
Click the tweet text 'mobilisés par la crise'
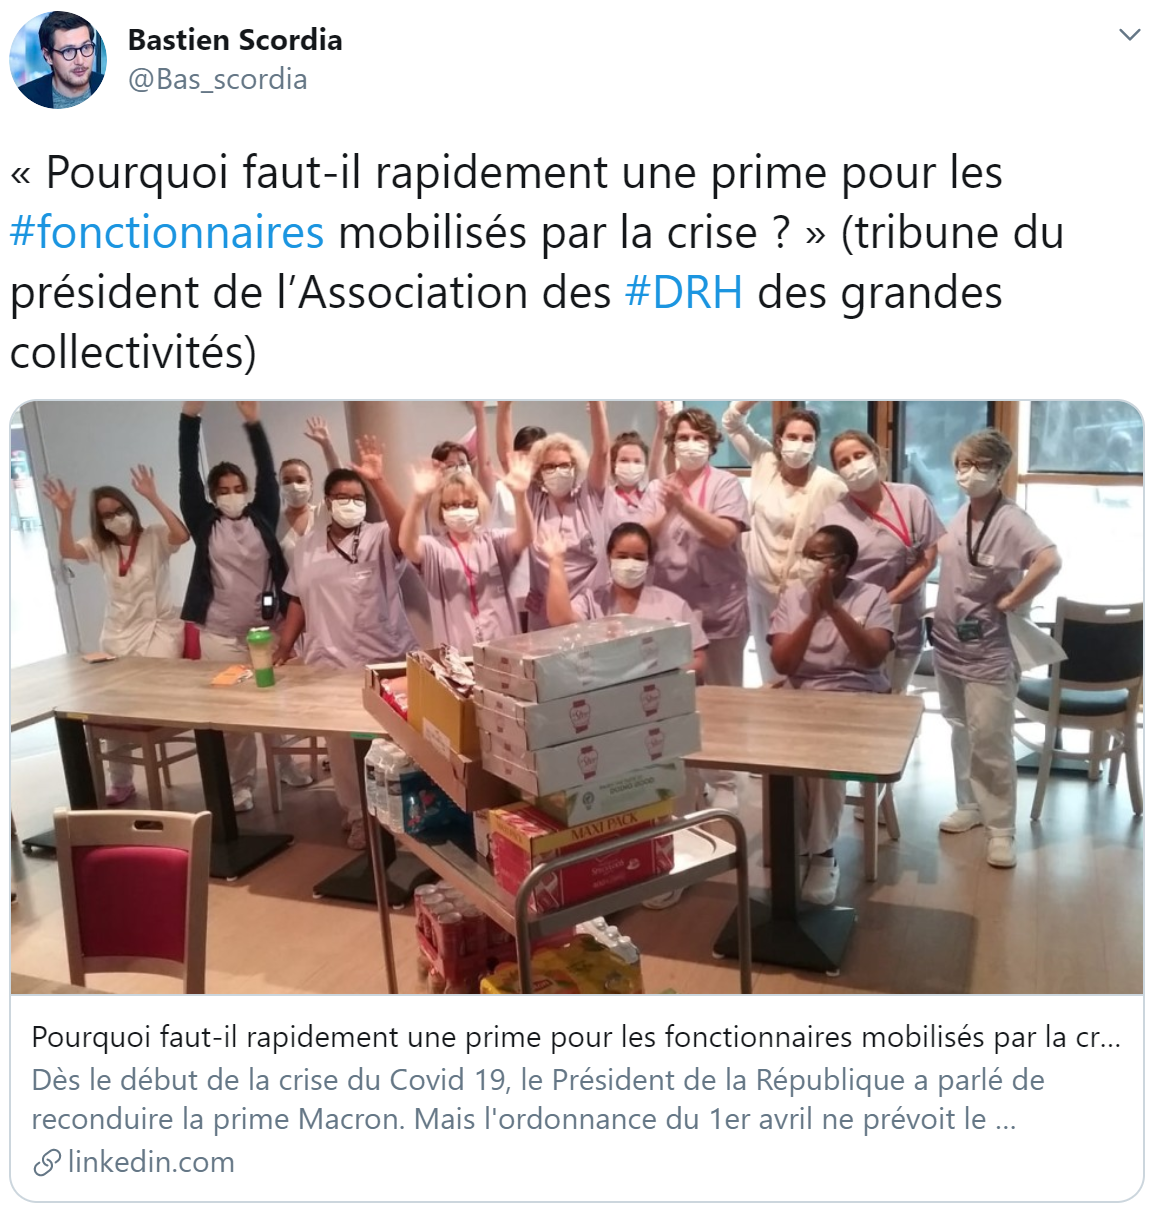(x=549, y=232)
